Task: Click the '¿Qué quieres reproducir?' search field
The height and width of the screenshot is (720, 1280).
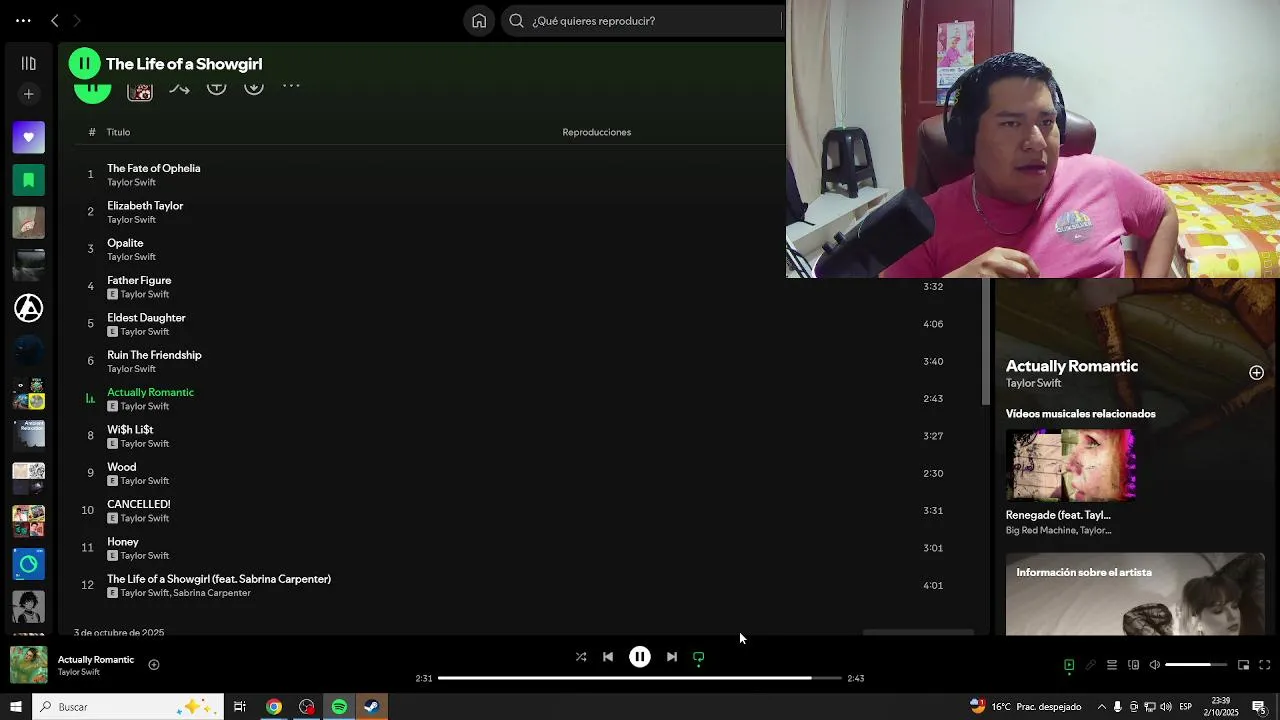Action: [x=645, y=20]
